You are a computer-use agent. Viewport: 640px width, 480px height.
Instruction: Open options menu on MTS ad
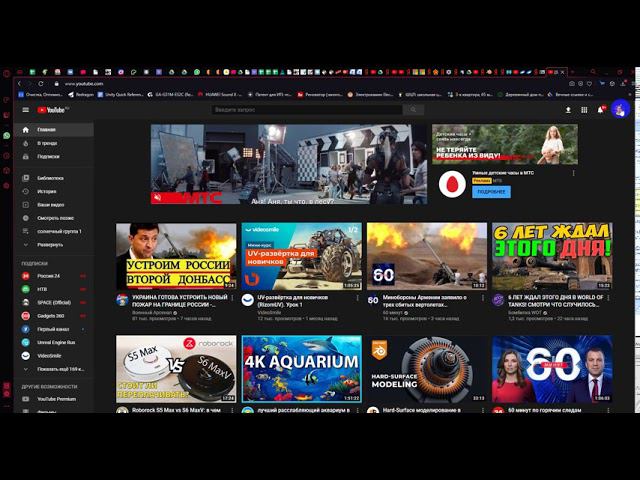pyautogui.click(x=573, y=173)
